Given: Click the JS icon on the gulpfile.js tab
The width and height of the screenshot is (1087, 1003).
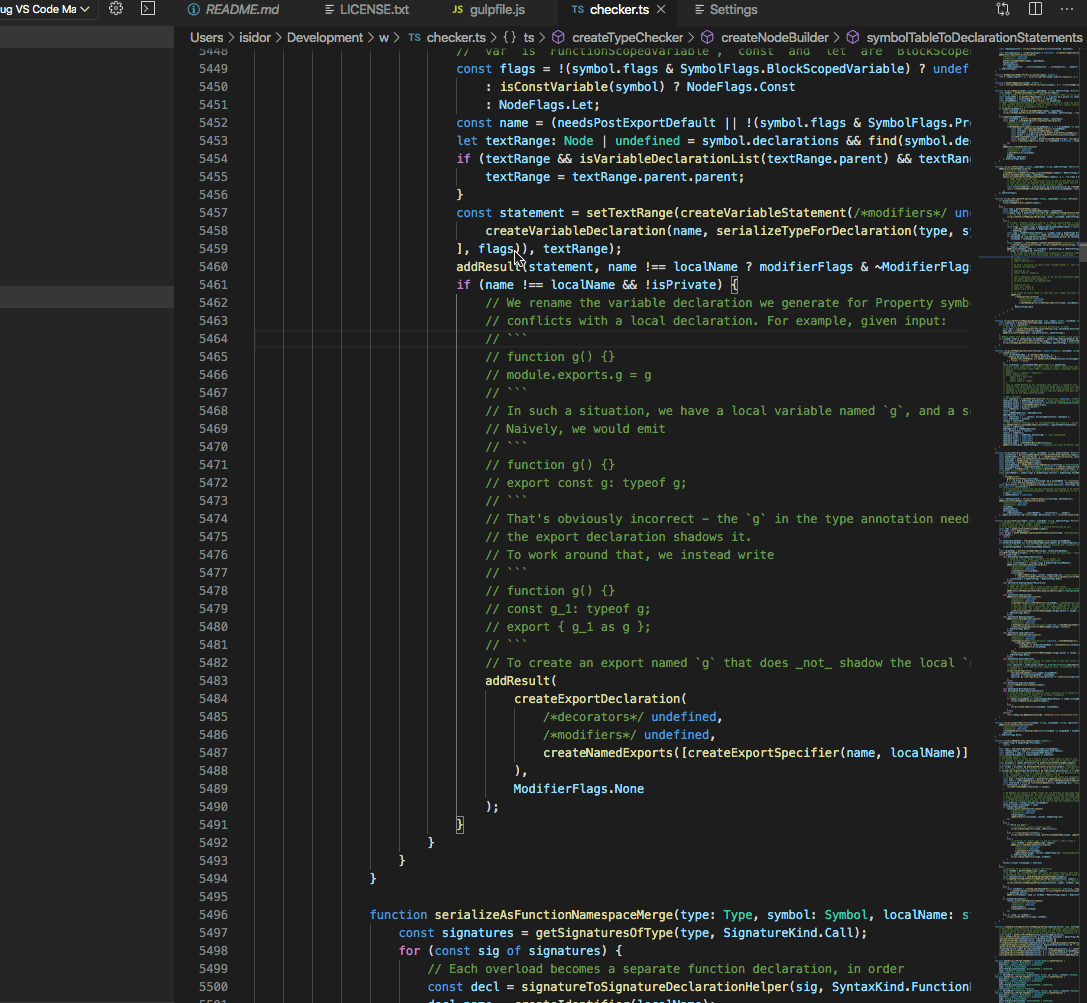Looking at the screenshot, I should [x=458, y=10].
